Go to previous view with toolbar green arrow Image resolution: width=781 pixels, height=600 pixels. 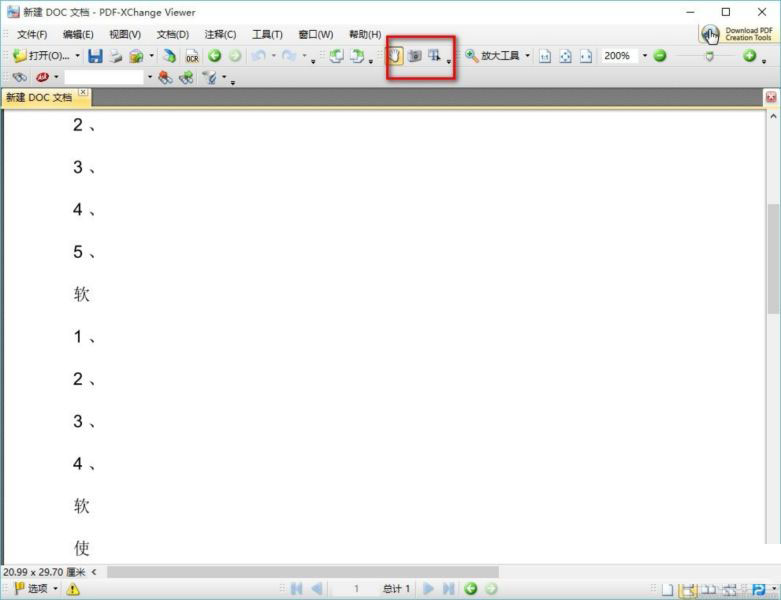215,56
